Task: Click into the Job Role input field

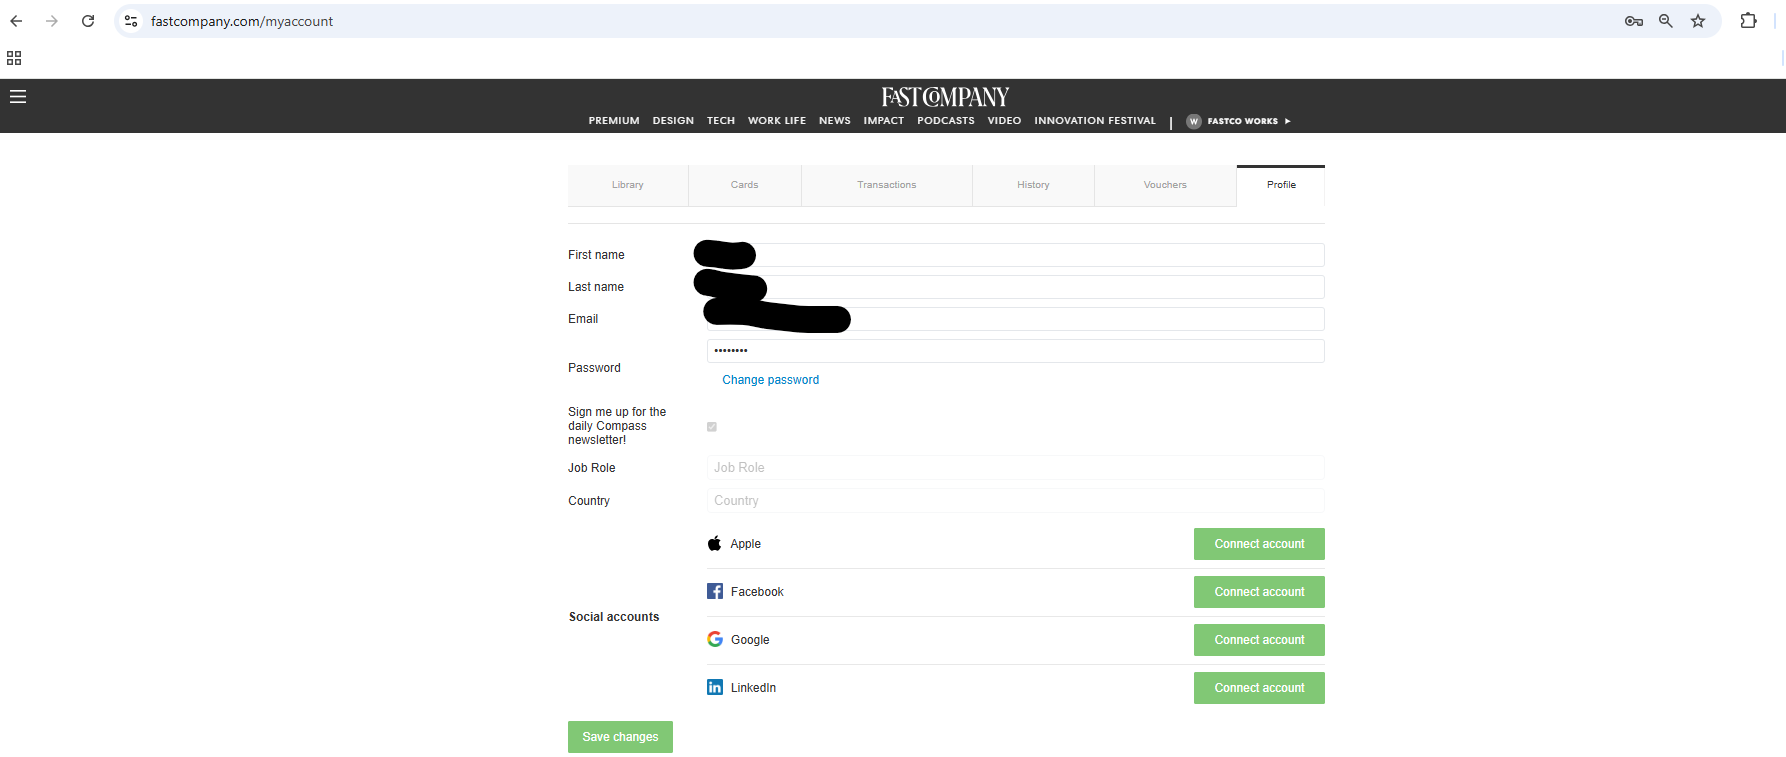Action: click(1015, 468)
